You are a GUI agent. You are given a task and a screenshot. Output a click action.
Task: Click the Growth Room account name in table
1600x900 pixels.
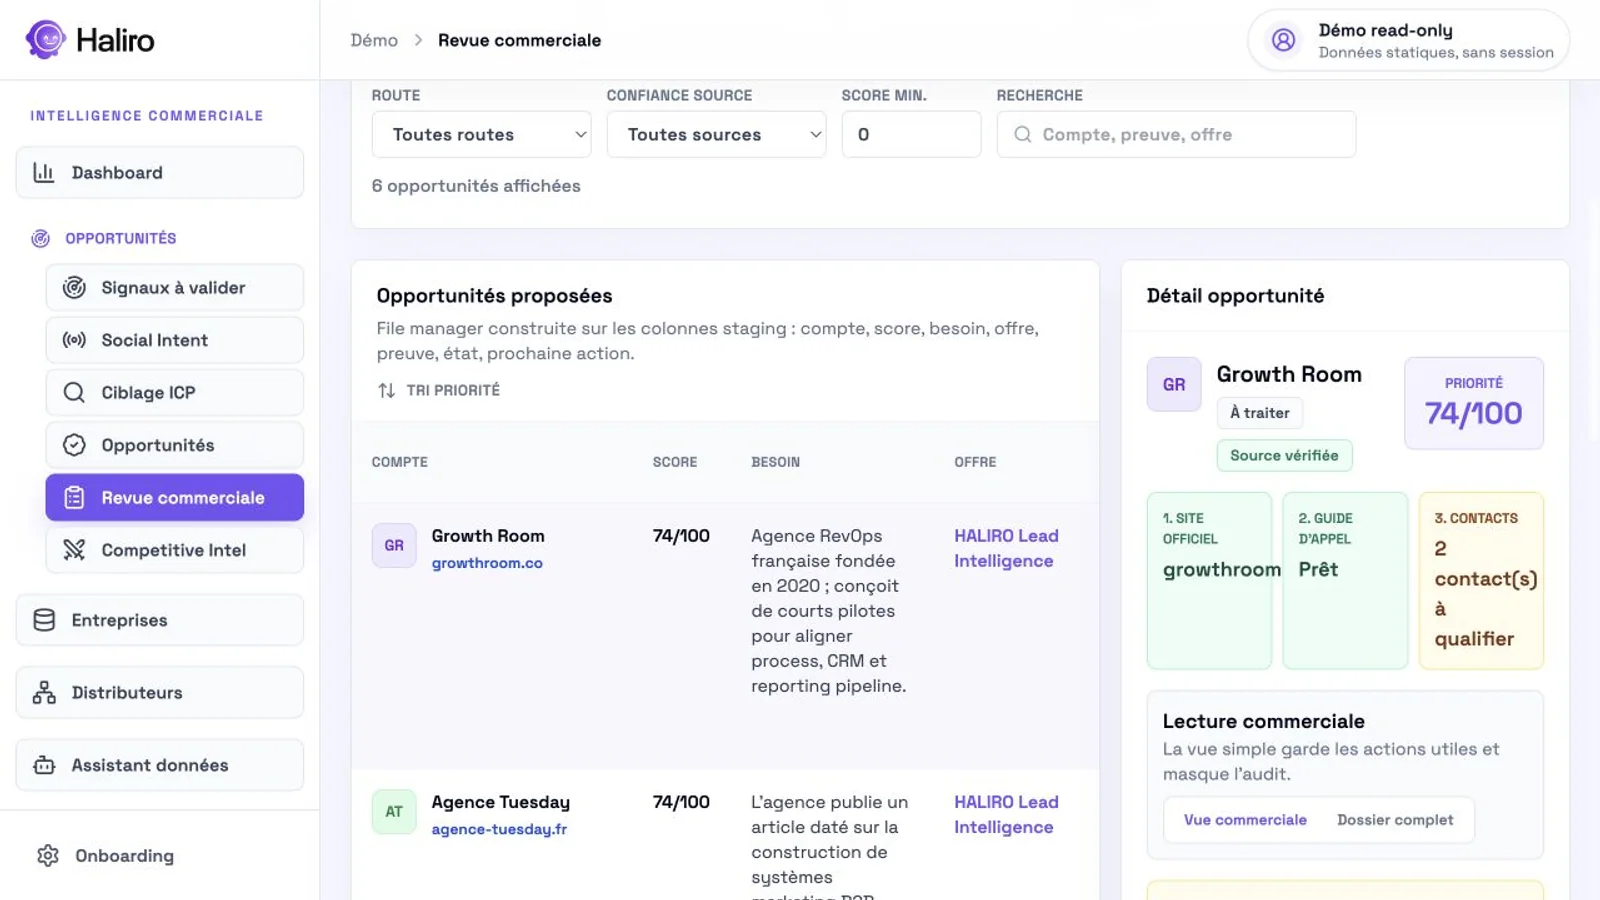click(488, 536)
